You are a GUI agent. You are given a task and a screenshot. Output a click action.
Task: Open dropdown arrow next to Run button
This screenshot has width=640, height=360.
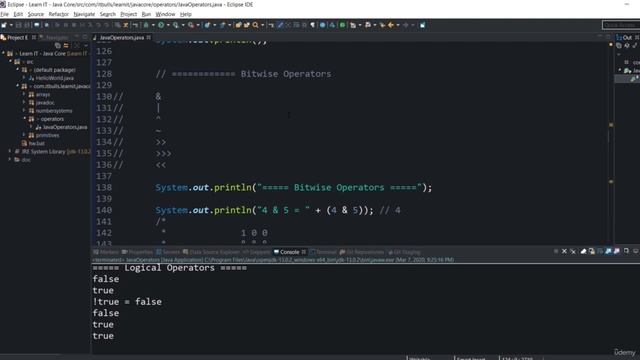pyautogui.click(x=168, y=25)
